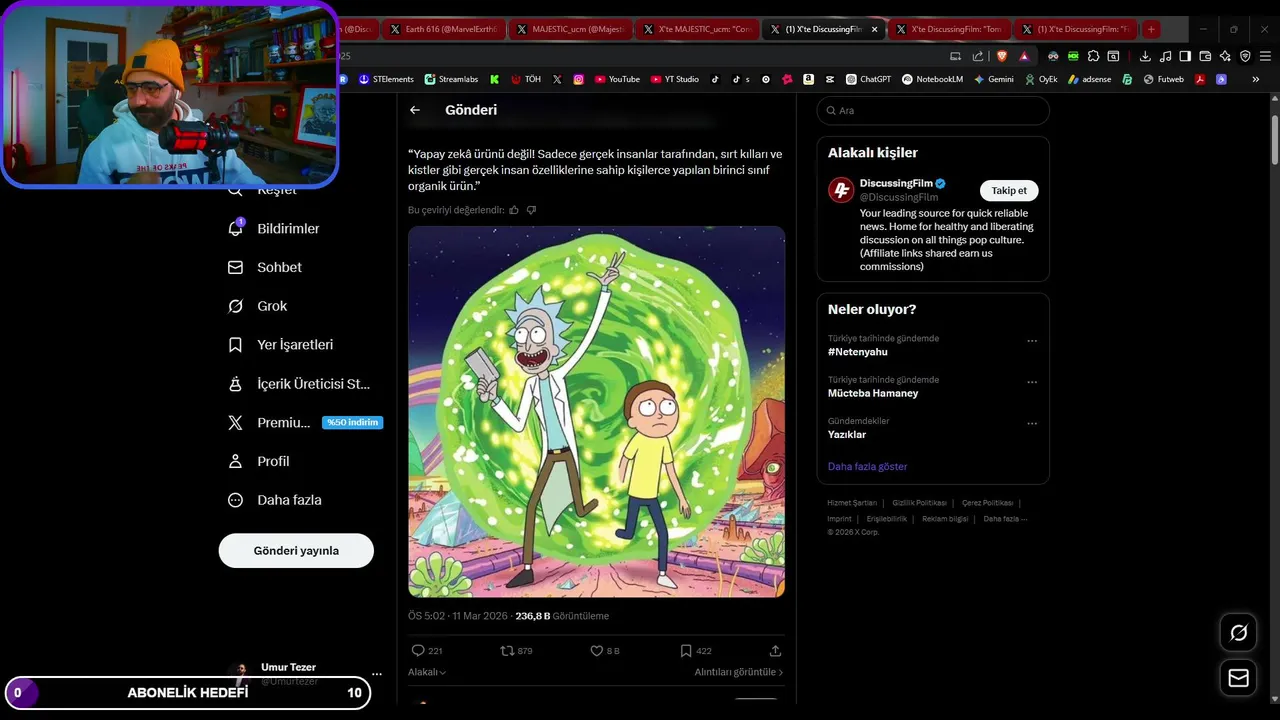1280x720 pixels.
Task: Click the Gönderi yayınla button
Action: pyautogui.click(x=296, y=551)
